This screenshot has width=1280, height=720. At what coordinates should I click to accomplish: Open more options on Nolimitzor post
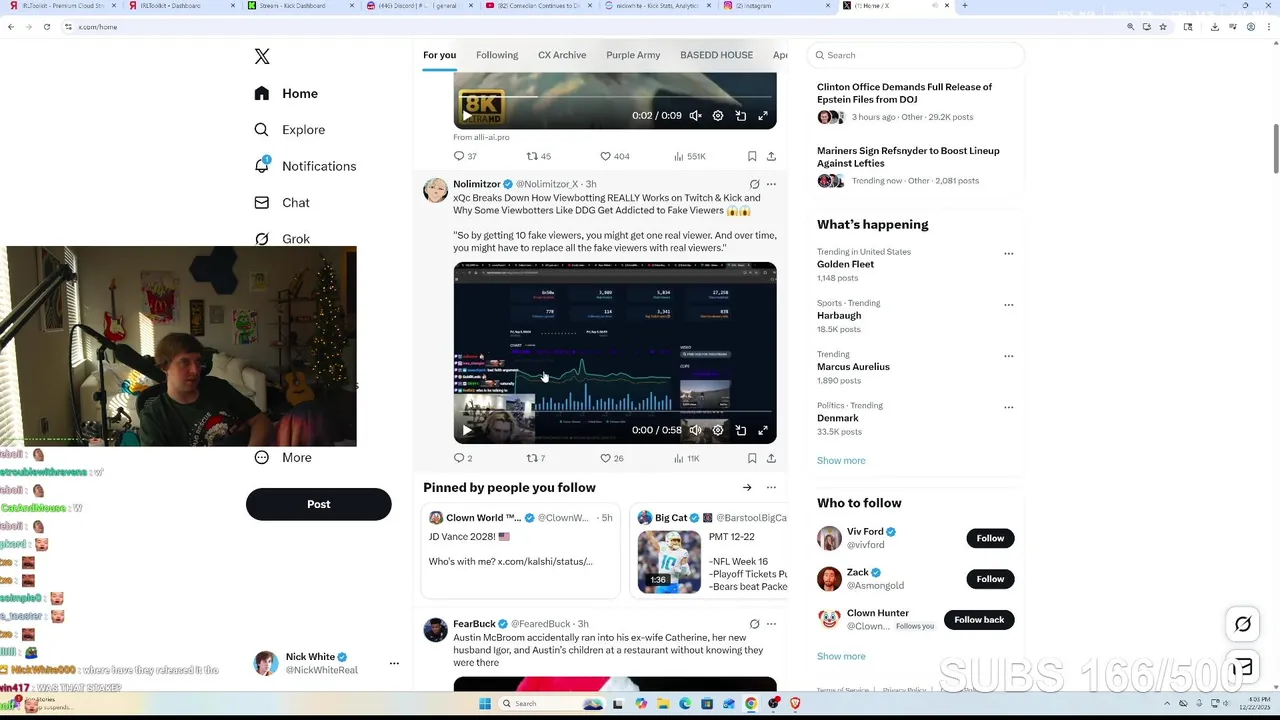pyautogui.click(x=771, y=184)
